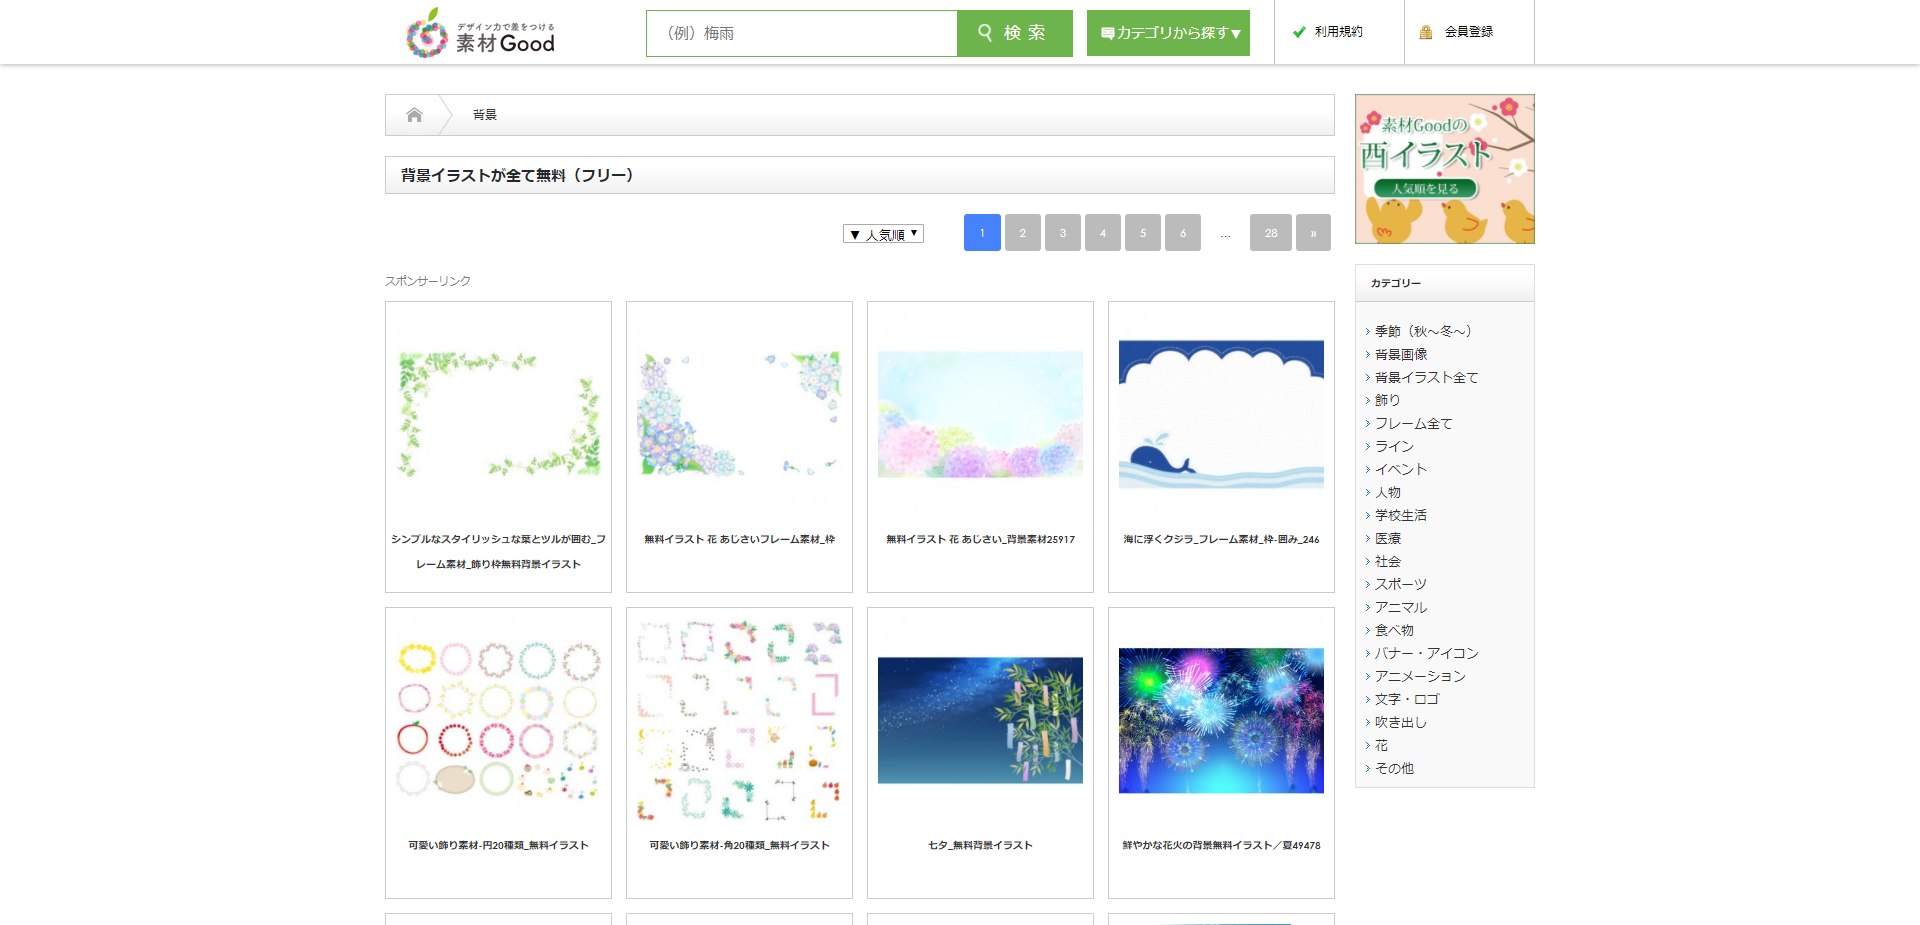Select the アニマル category
The image size is (1920, 925).
click(x=1401, y=607)
